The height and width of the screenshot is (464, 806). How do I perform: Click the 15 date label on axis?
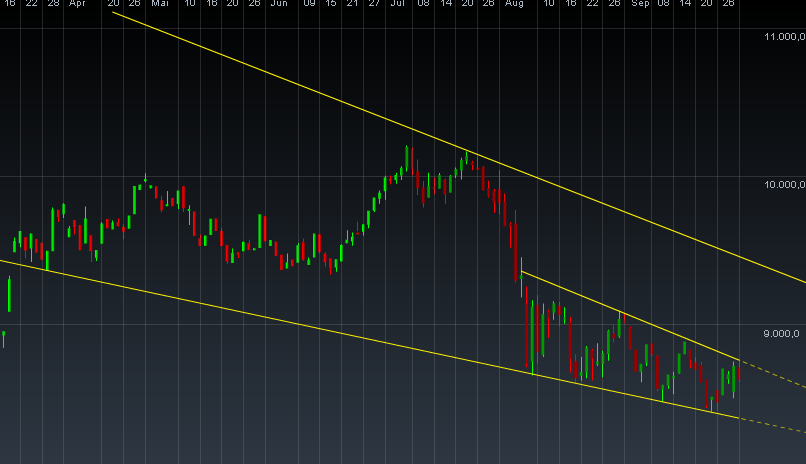[x=331, y=4]
